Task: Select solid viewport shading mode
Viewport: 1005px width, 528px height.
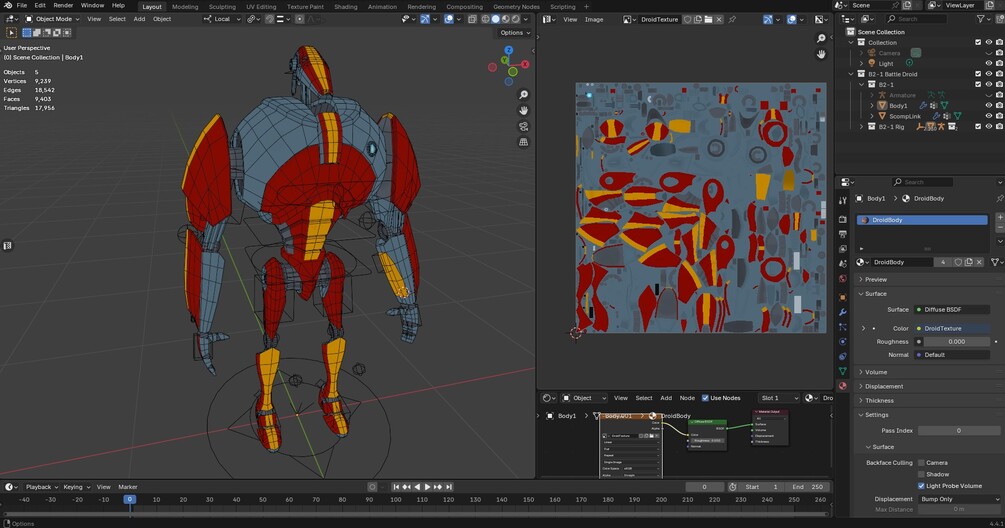Action: coord(495,19)
